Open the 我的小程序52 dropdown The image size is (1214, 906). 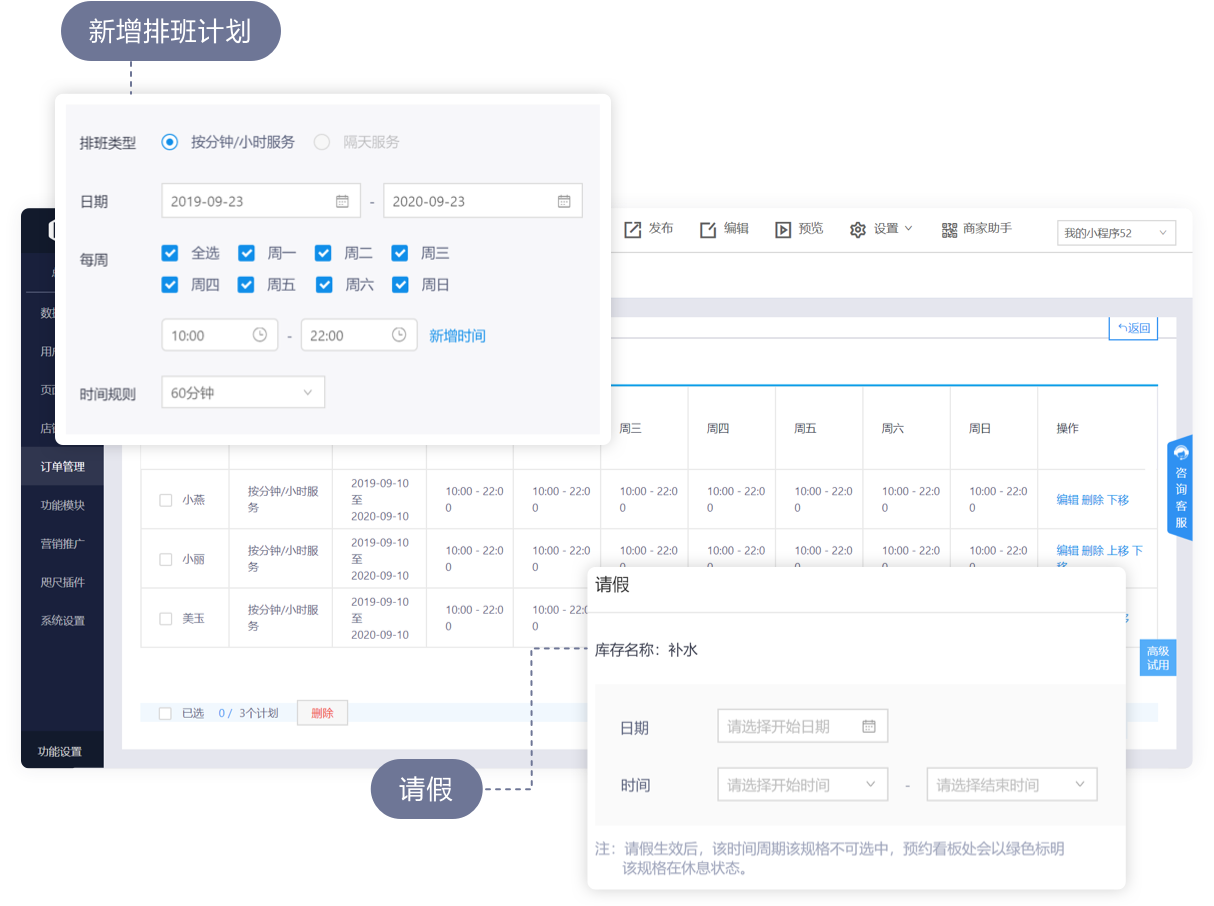tap(1116, 233)
